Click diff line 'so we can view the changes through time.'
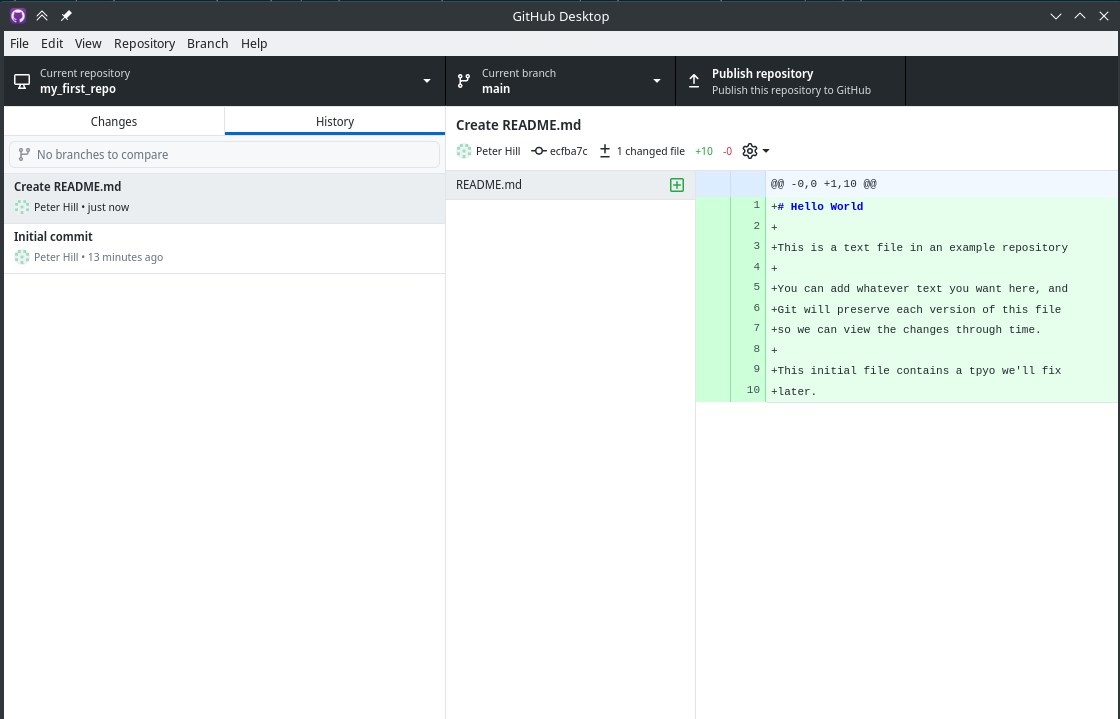Viewport: 1120px width, 719px height. 906,329
